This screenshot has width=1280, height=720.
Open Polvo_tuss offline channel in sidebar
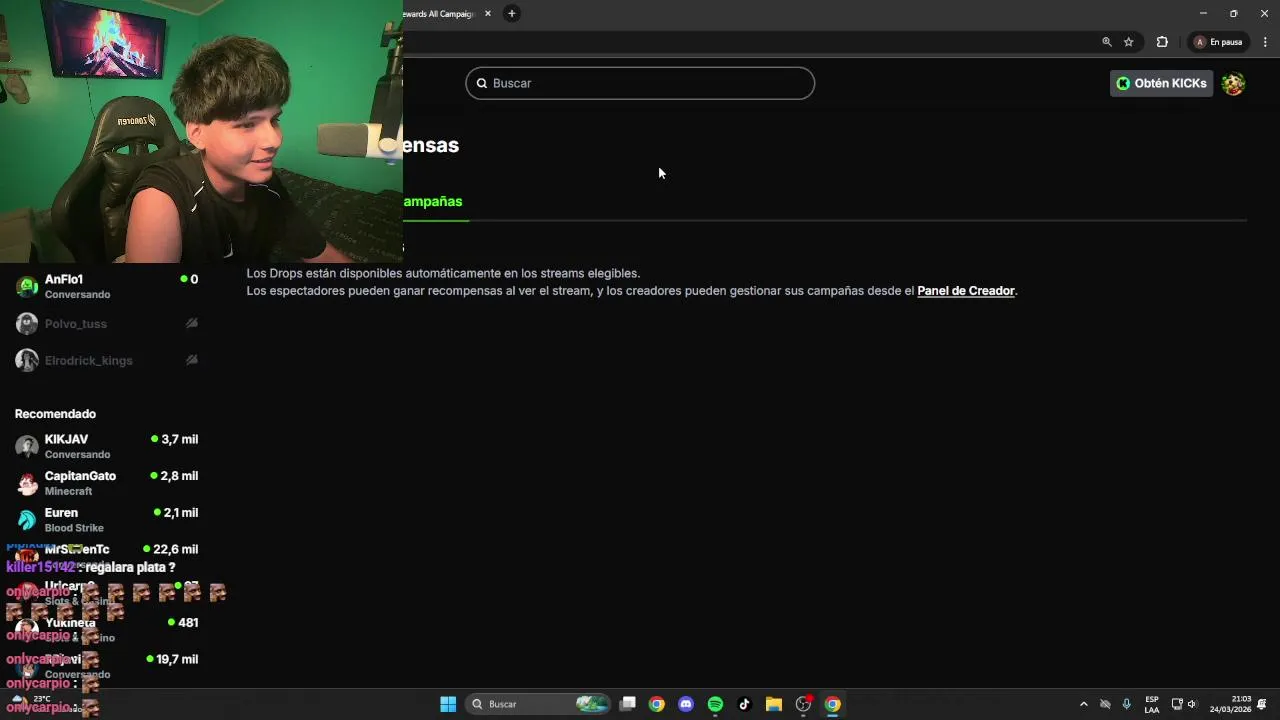(107, 324)
